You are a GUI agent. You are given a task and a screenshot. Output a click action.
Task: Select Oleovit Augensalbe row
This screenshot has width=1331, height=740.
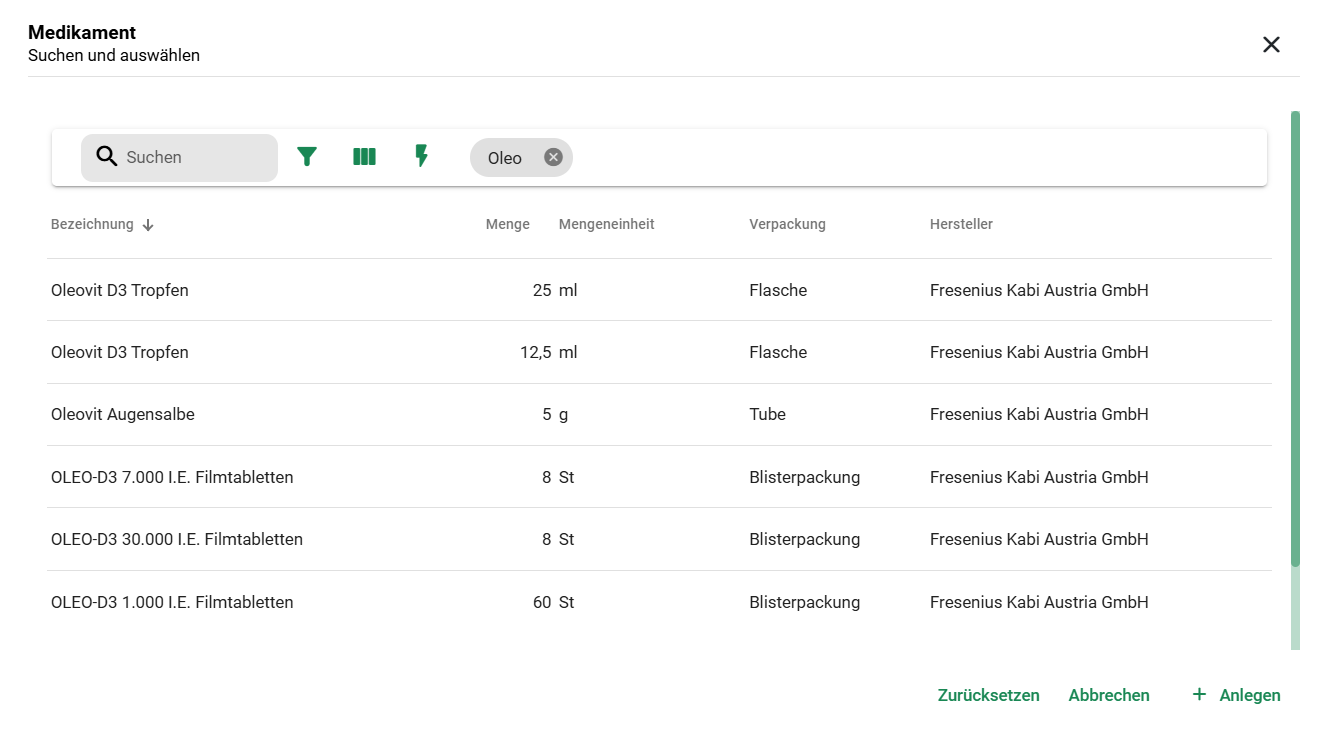click(123, 414)
